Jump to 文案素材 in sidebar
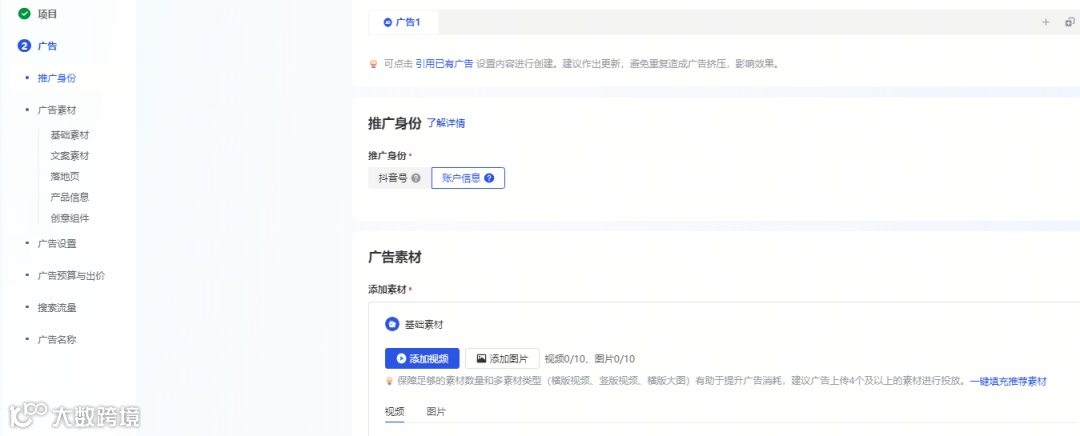The image size is (1080, 436). pyautogui.click(x=70, y=156)
